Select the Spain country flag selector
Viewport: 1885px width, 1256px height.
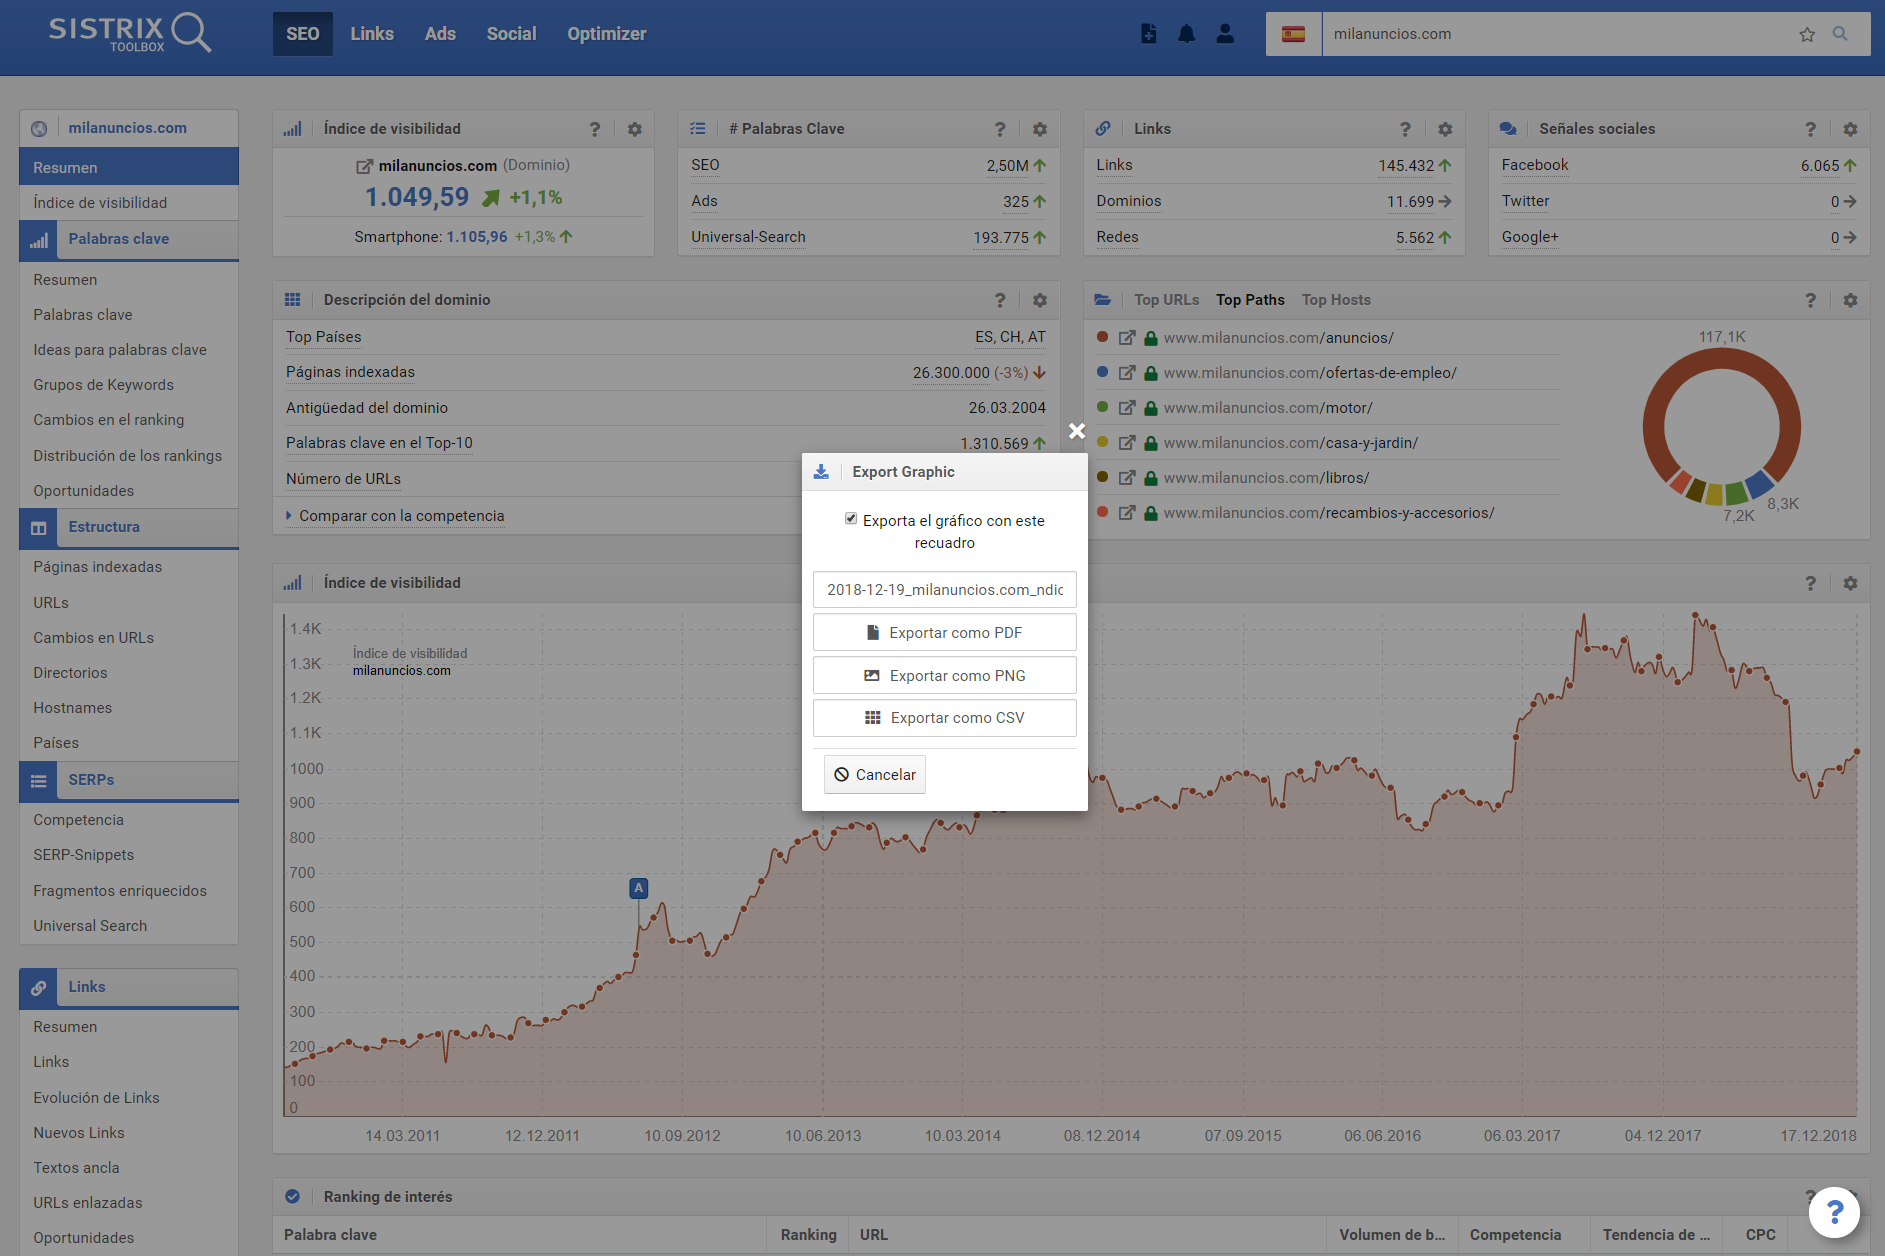coord(1293,34)
